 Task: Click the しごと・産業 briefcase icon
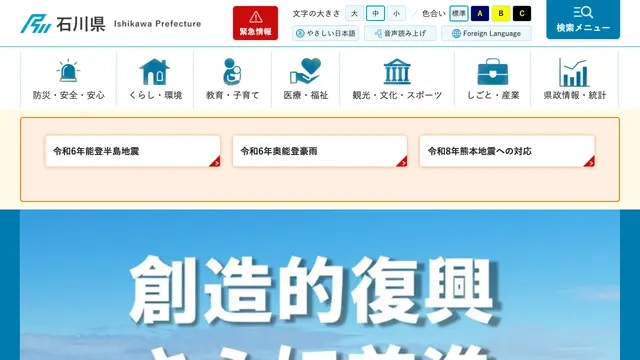493,71
